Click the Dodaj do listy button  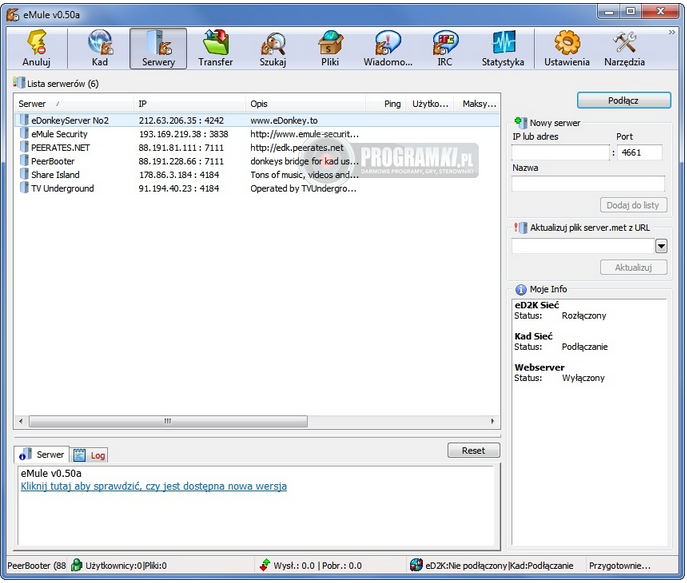pos(633,205)
